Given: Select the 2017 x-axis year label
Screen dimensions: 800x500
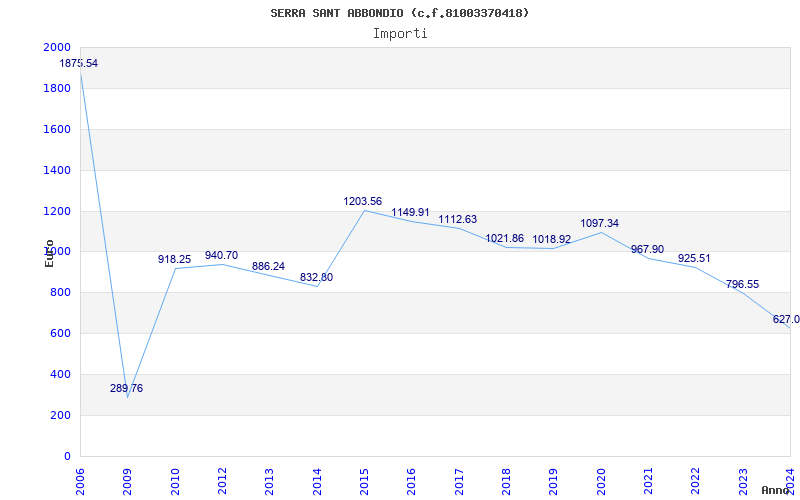Looking at the screenshot, I should pyautogui.click(x=459, y=481).
